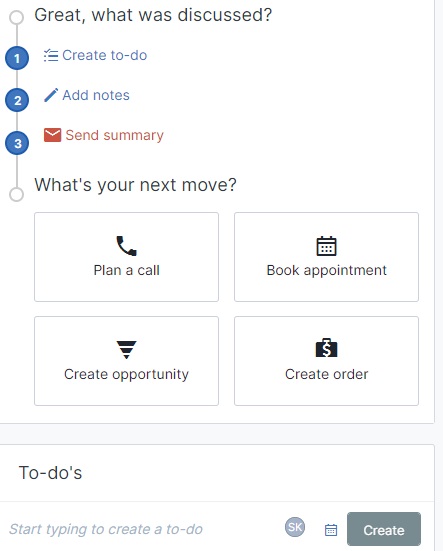
Task: Open the Add notes link
Action: pos(96,95)
